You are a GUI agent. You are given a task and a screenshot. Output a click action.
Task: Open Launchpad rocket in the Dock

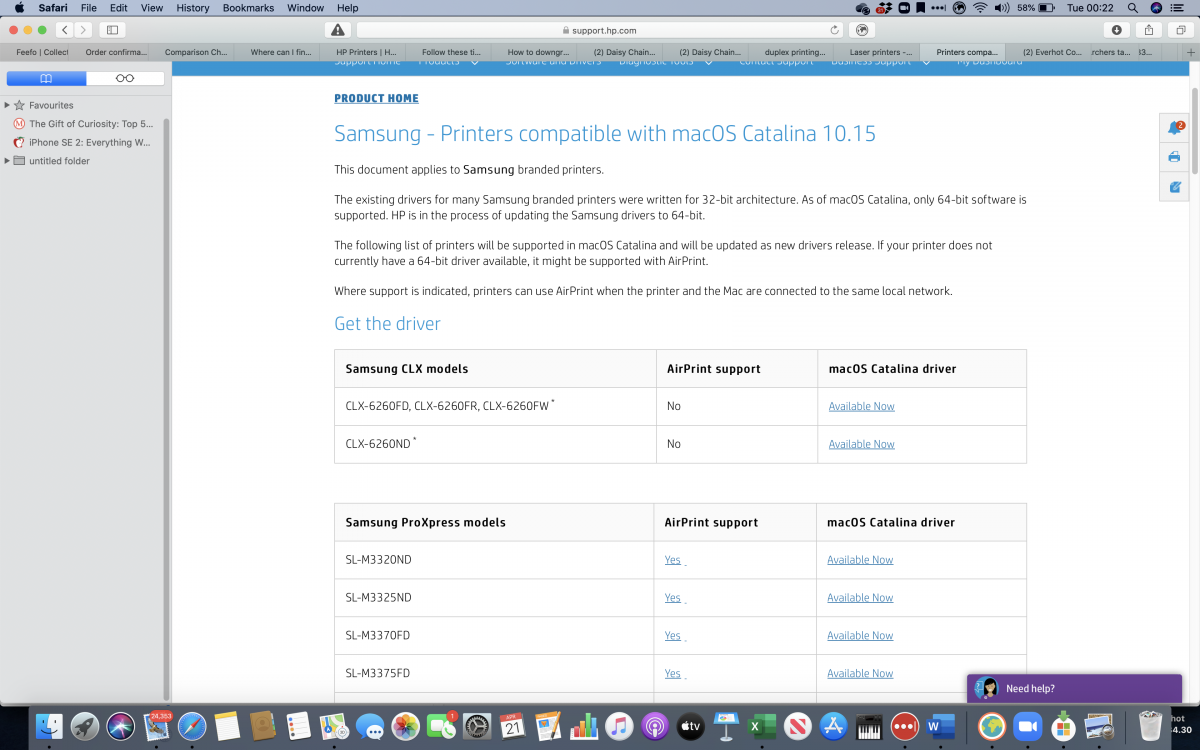pos(85,726)
